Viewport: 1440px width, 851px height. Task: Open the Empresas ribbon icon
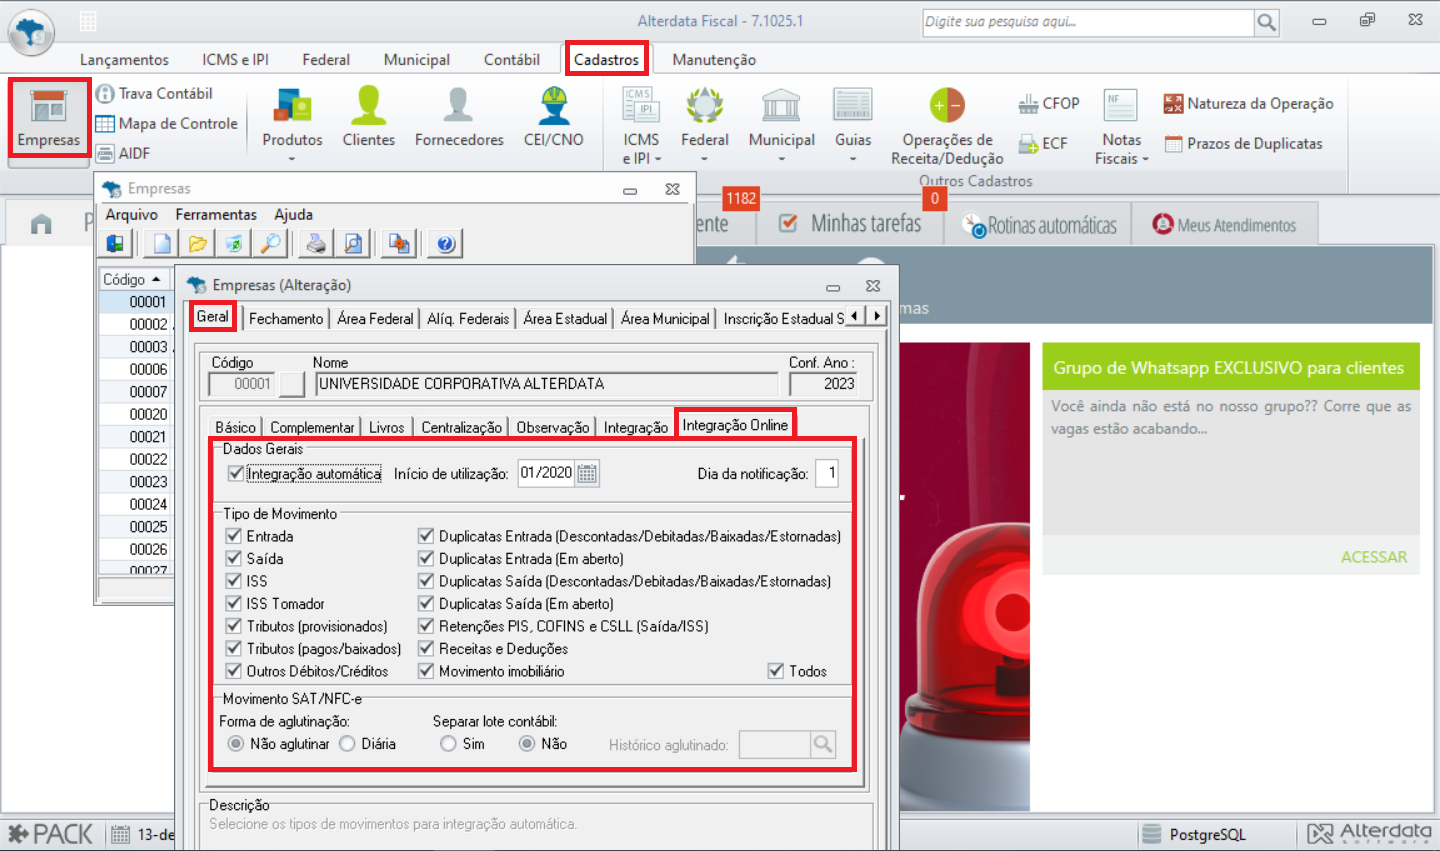pyautogui.click(x=48, y=117)
